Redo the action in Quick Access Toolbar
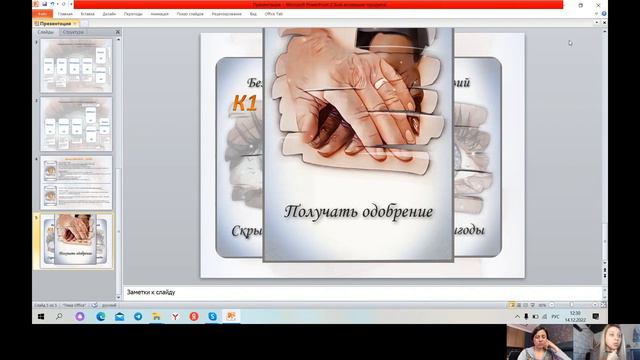Screen dimensions: 640x360 click(x=64, y=4)
